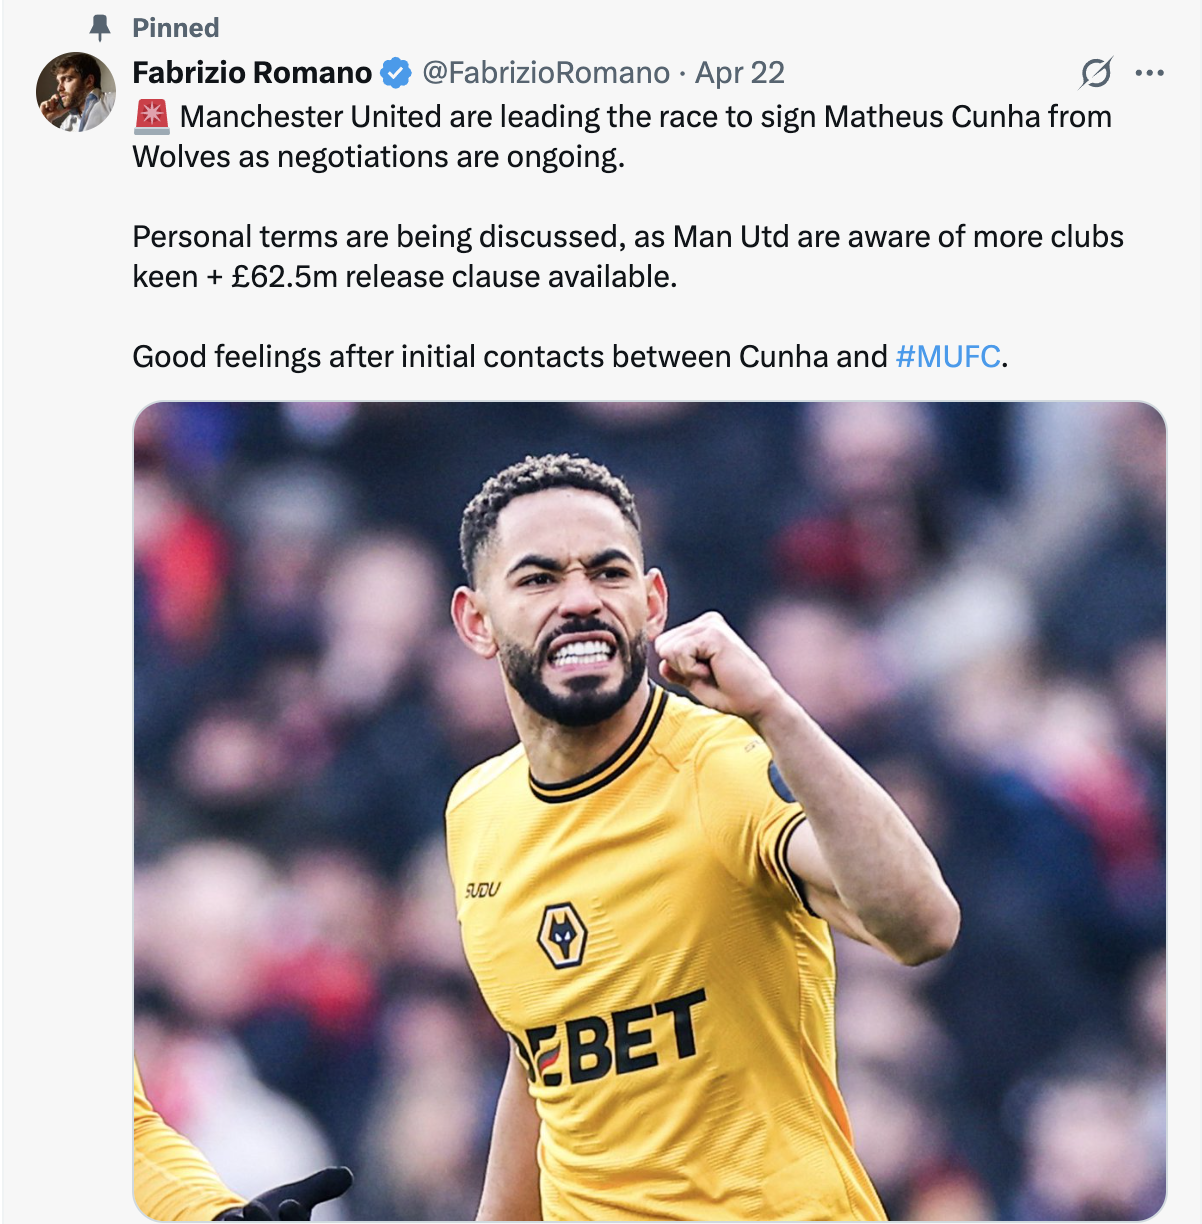1202x1224 pixels.
Task: Open the Matheus Cunha photo
Action: coord(649,811)
